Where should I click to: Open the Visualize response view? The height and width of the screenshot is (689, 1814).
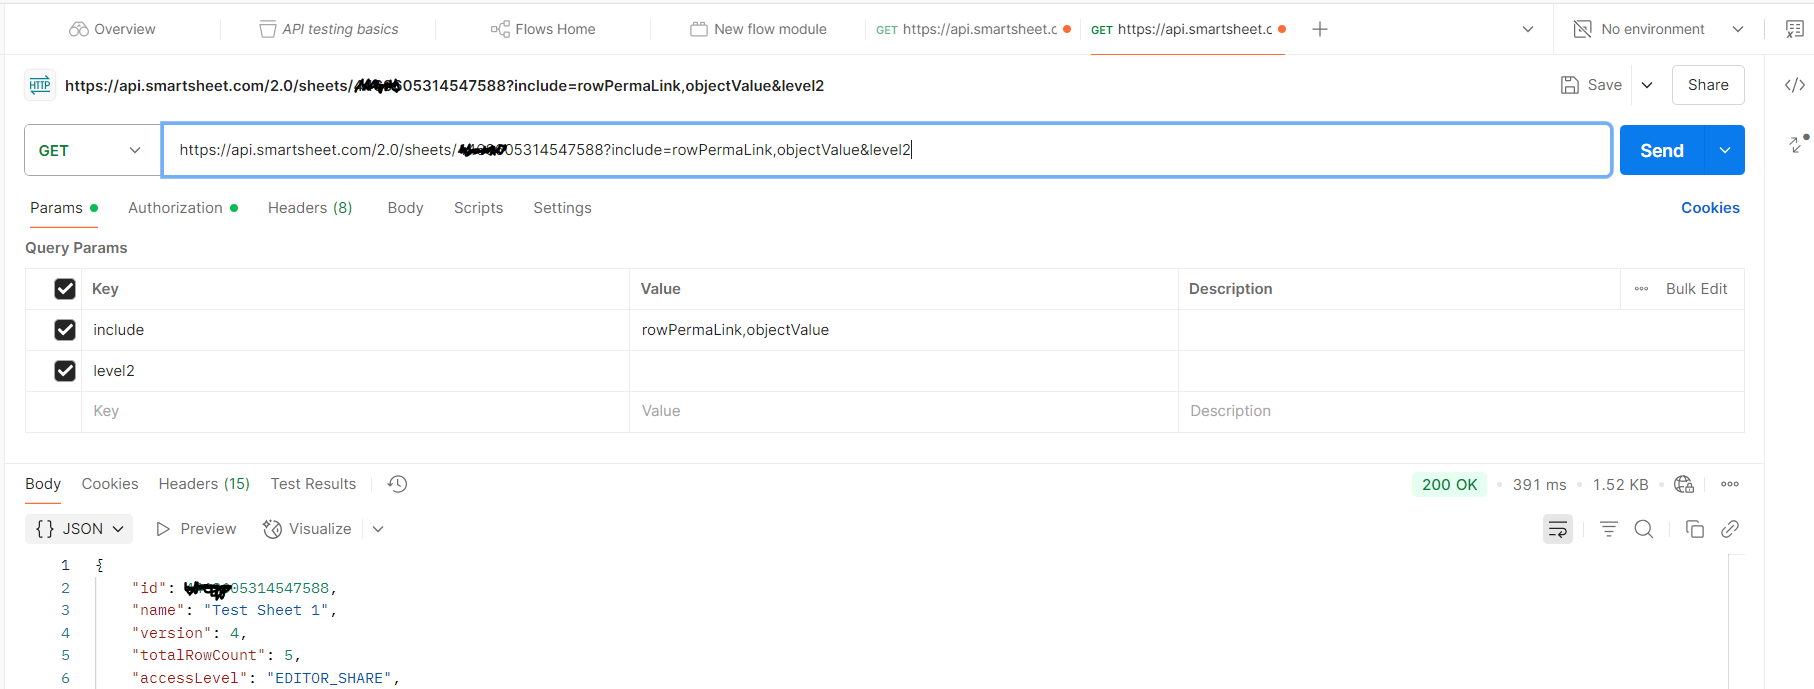(307, 529)
